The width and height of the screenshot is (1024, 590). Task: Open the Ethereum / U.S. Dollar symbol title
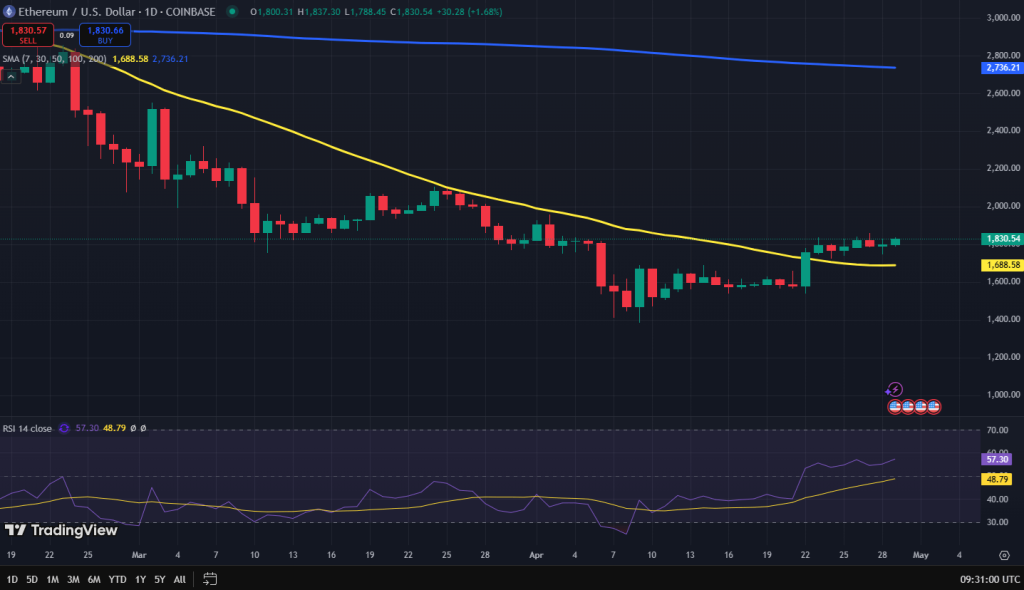[x=116, y=12]
